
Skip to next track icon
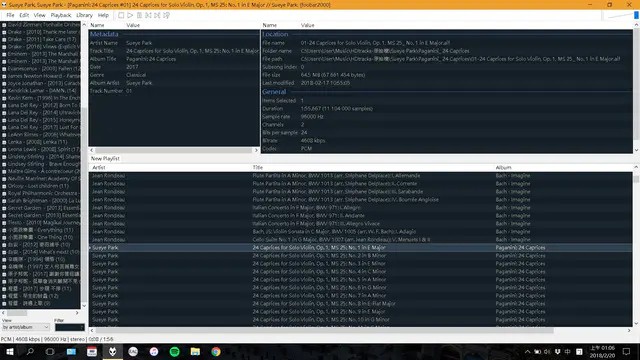click(x=157, y=15)
